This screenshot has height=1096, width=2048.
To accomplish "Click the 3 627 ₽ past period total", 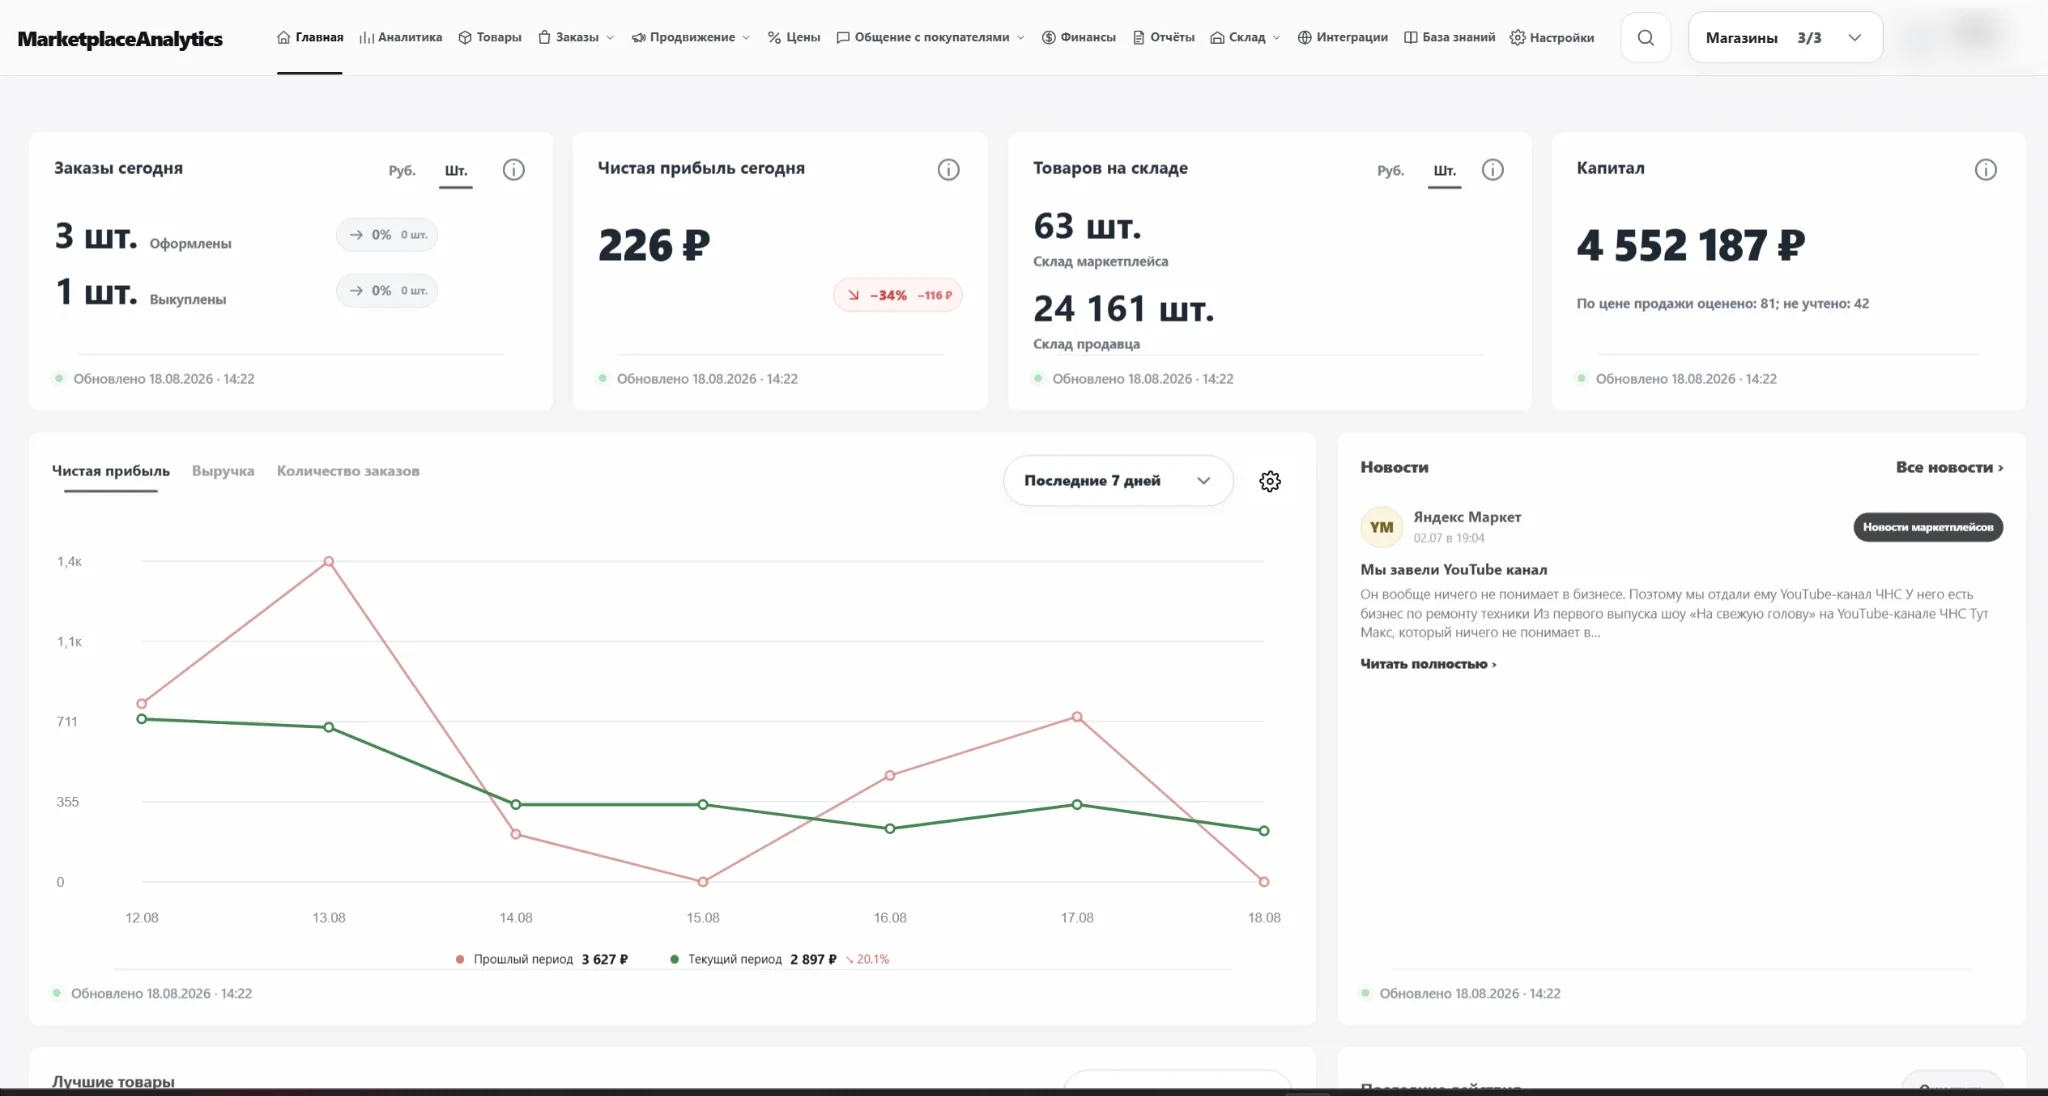I will point(605,959).
